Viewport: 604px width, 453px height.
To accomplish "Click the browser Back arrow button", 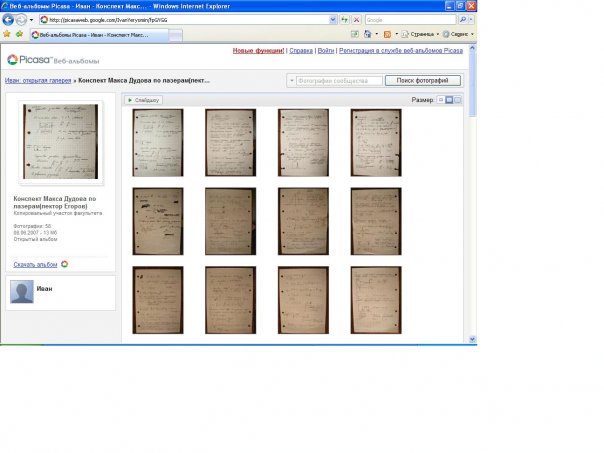I will tap(9, 19).
